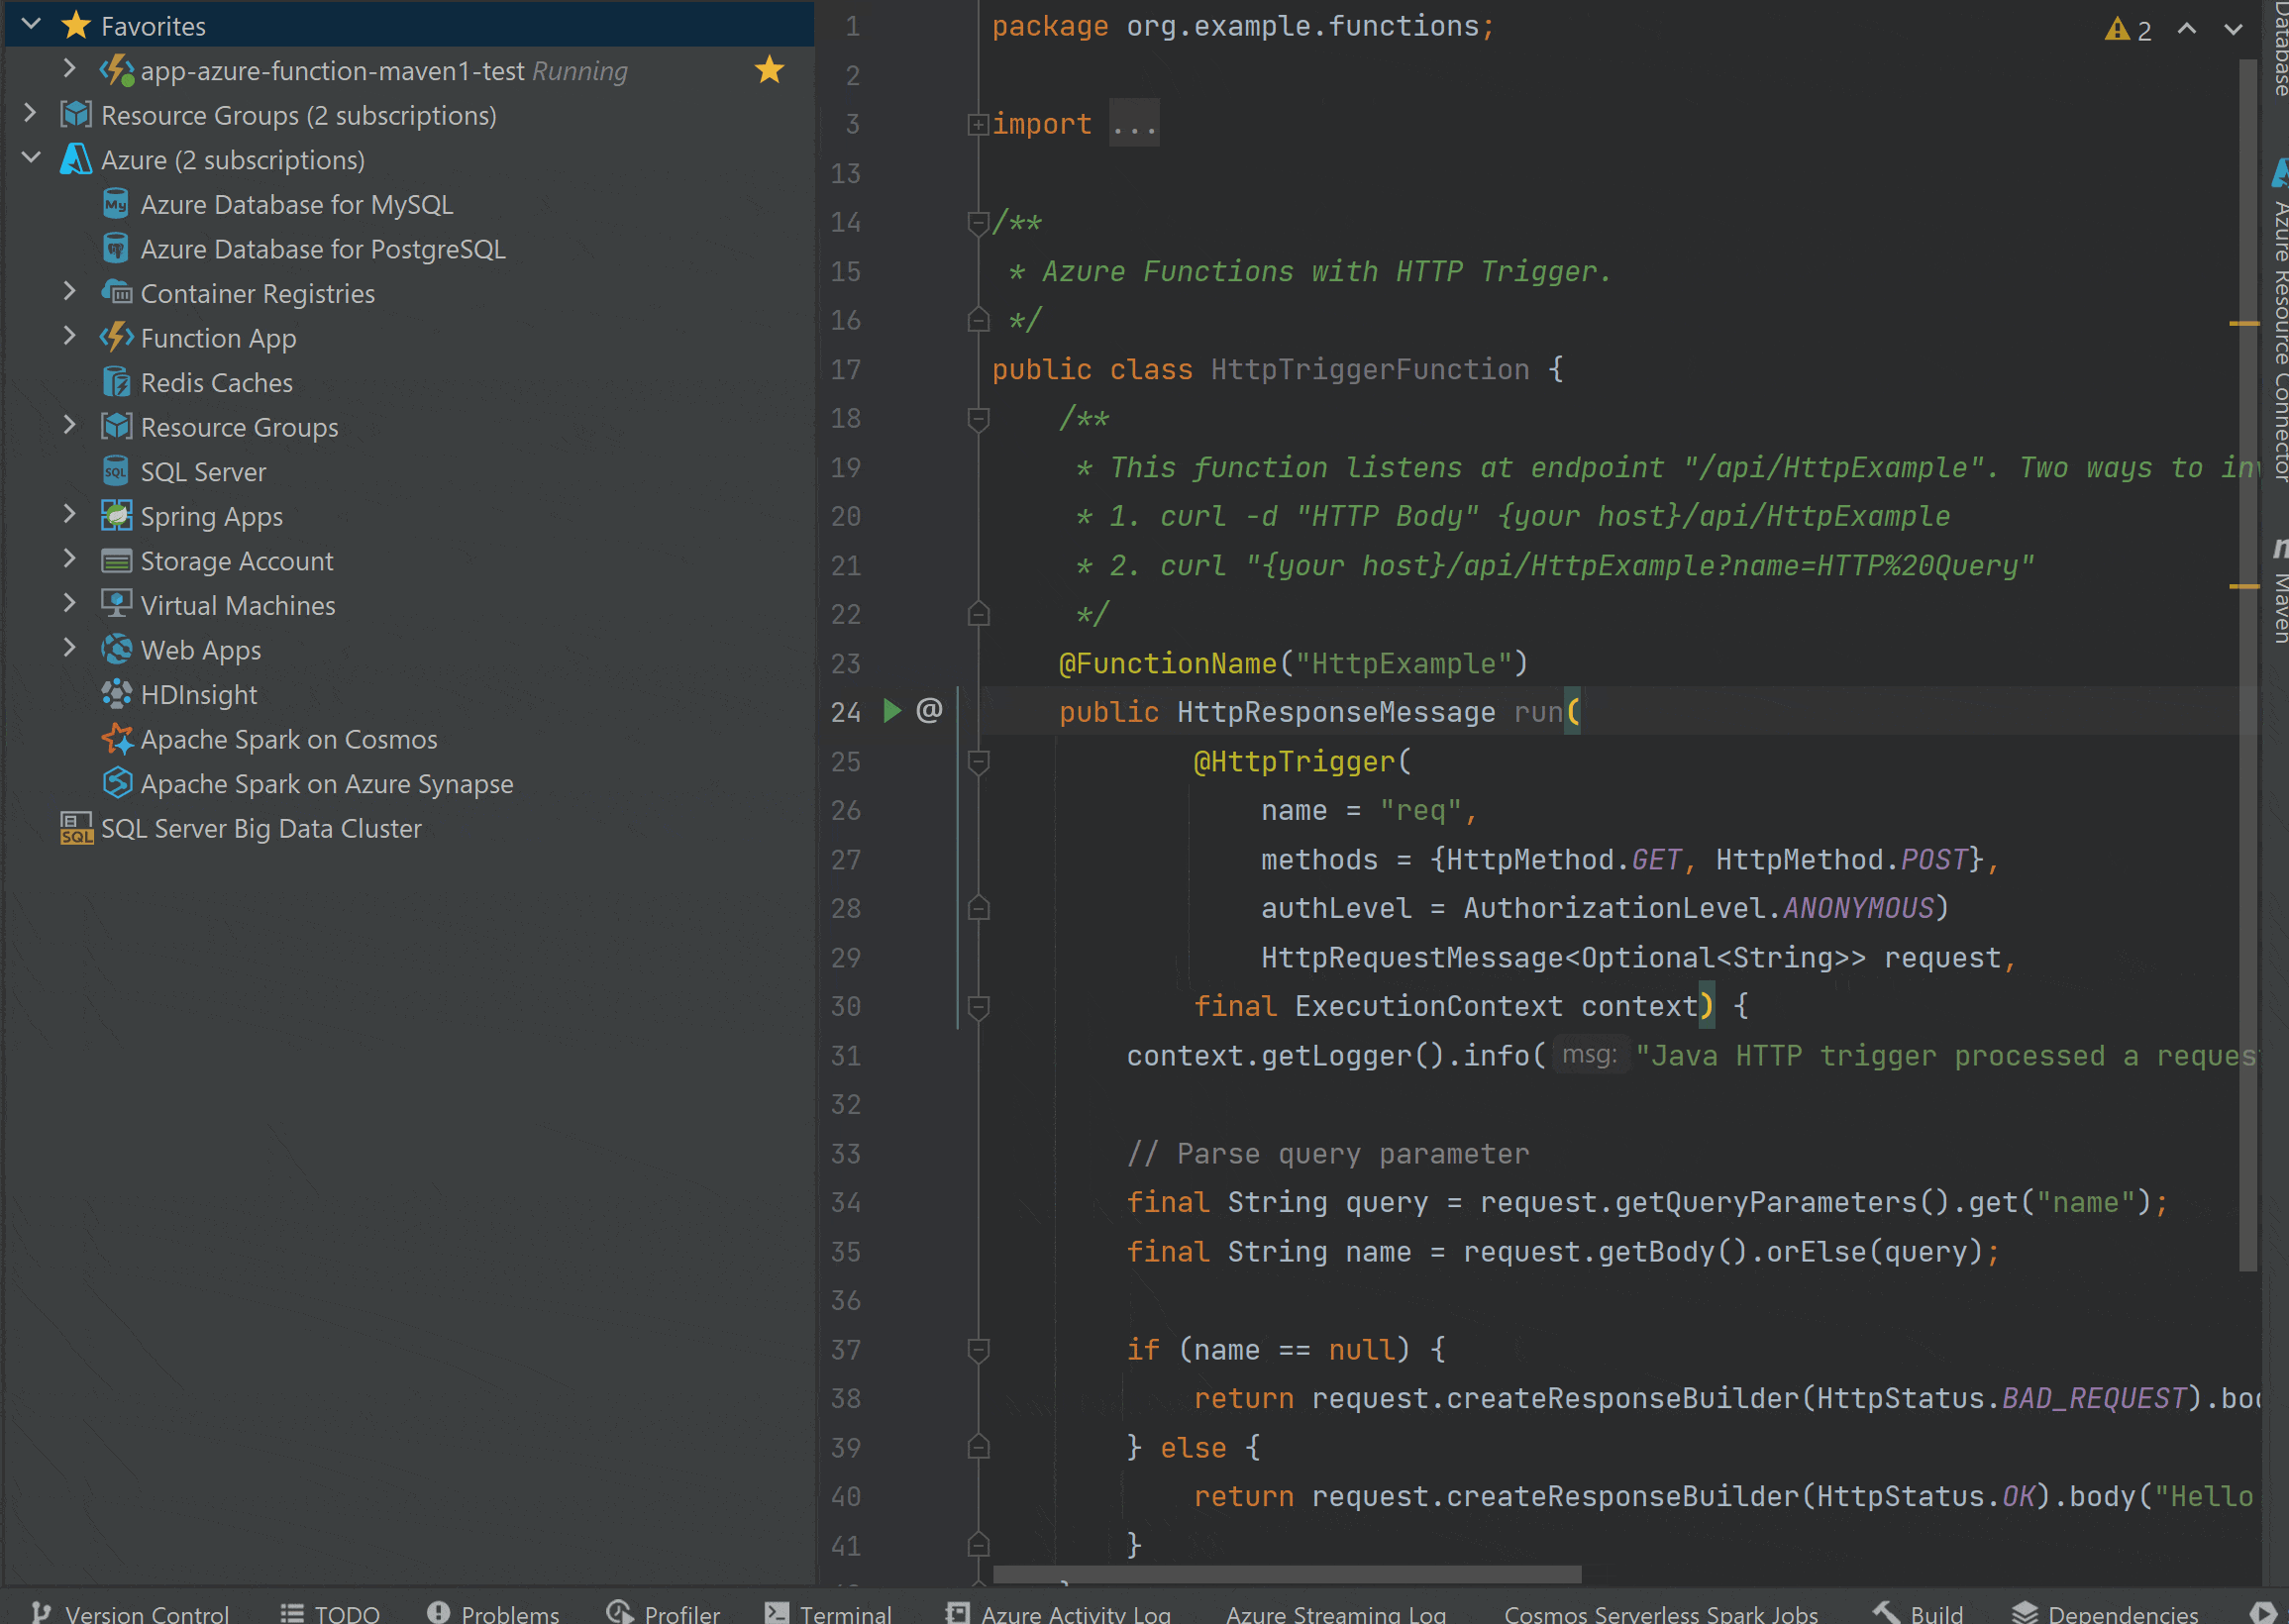
Task: Unfavorite app-azure-function-maven1-test with yellow star
Action: pyautogui.click(x=769, y=70)
